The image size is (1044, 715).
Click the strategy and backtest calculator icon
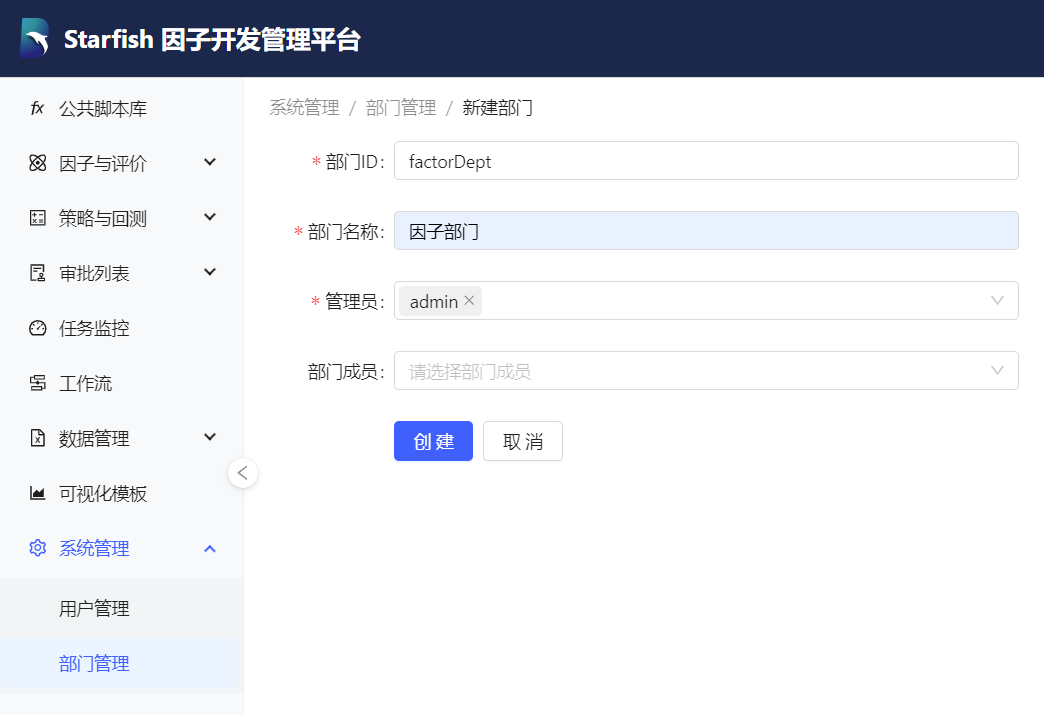click(x=38, y=218)
